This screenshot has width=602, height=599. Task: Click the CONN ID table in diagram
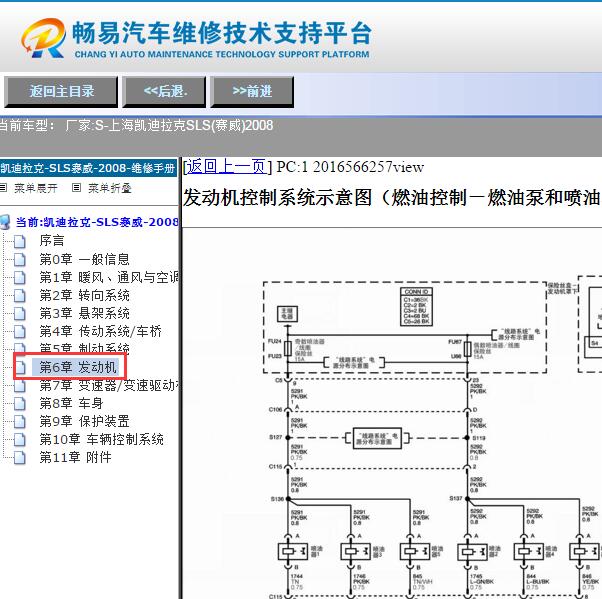pyautogui.click(x=417, y=307)
